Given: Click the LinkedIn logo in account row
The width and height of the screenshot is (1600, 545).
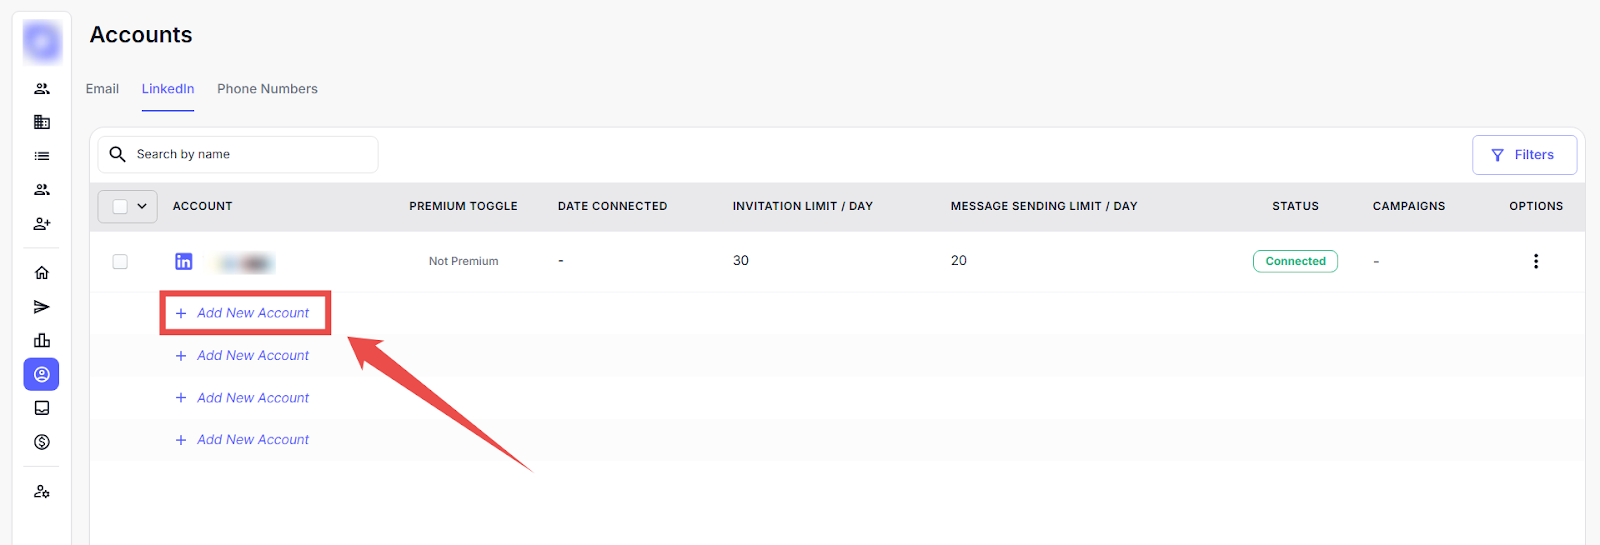Looking at the screenshot, I should (x=184, y=261).
